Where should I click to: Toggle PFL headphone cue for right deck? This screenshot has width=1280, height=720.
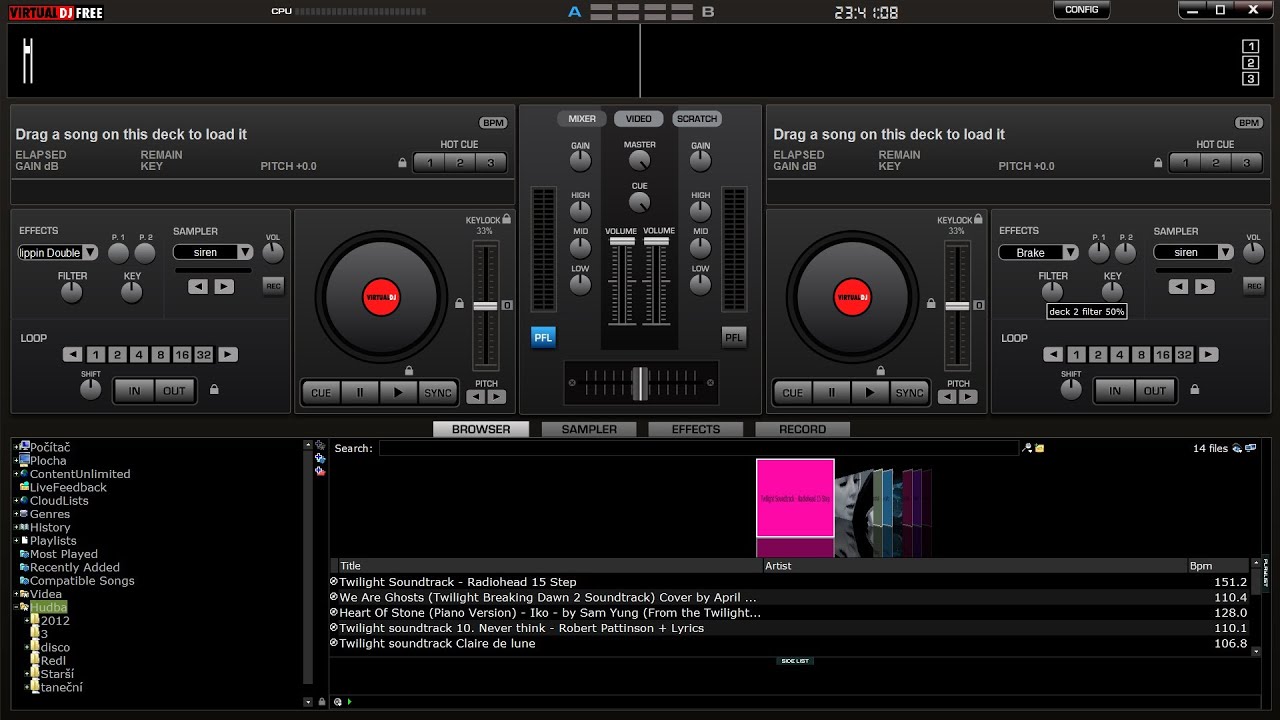pos(734,338)
